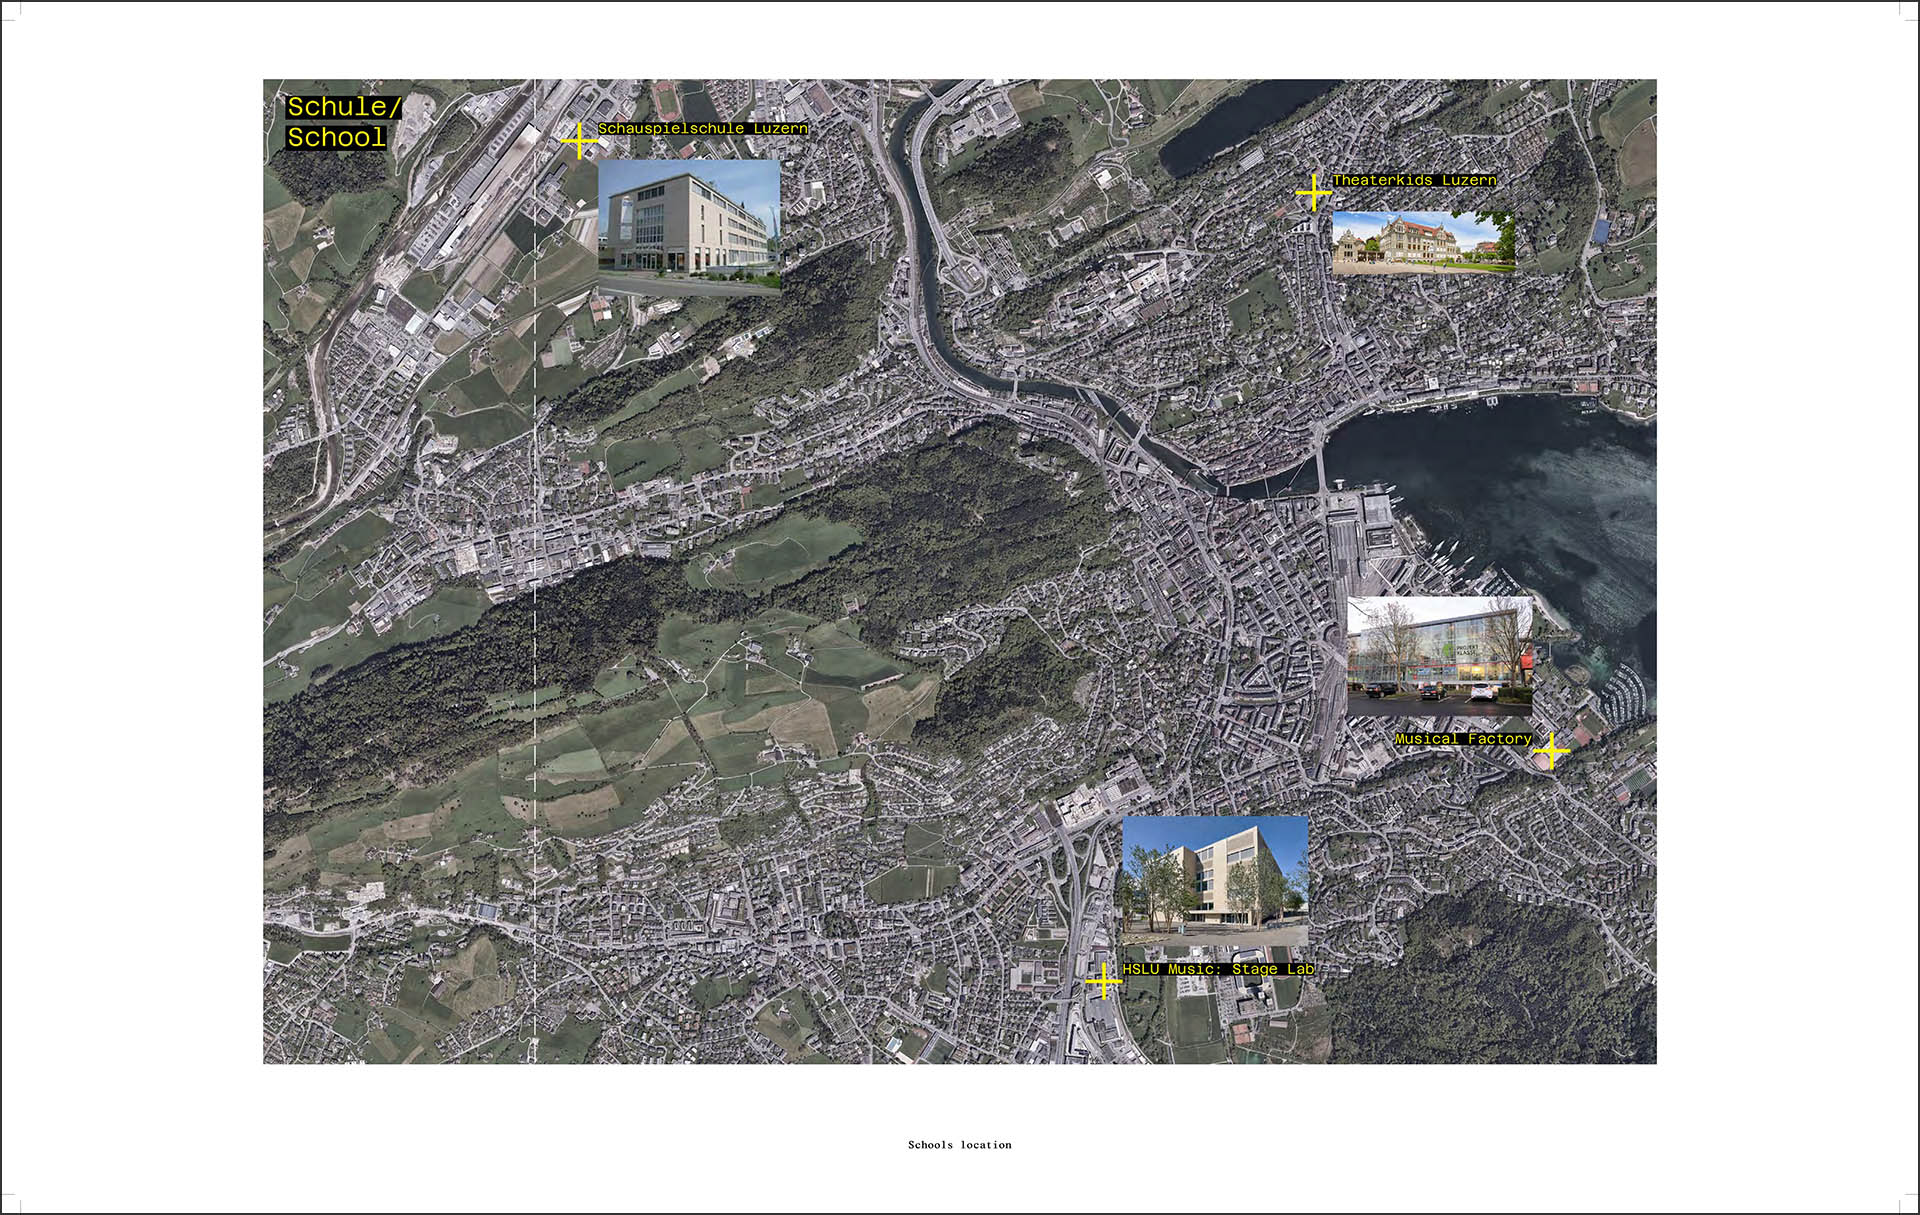Click the yellow cross marker for Musical Factory

click(1551, 750)
